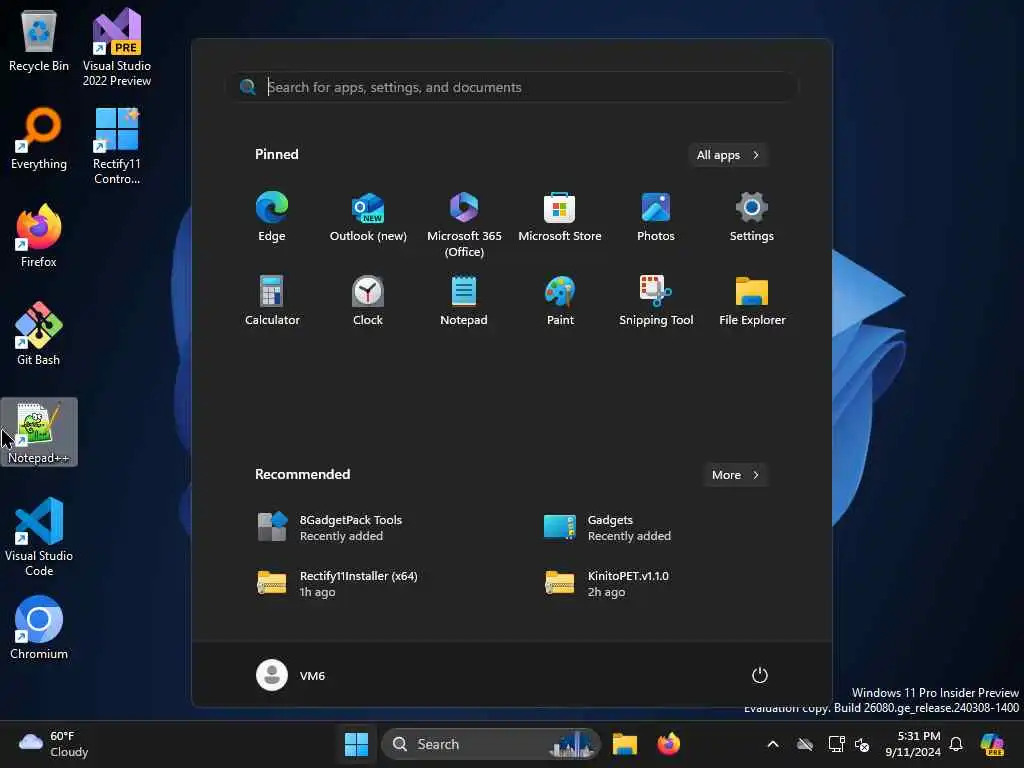Select Chromium desktop shortcut
Viewport: 1024px width, 768px height.
pos(39,628)
